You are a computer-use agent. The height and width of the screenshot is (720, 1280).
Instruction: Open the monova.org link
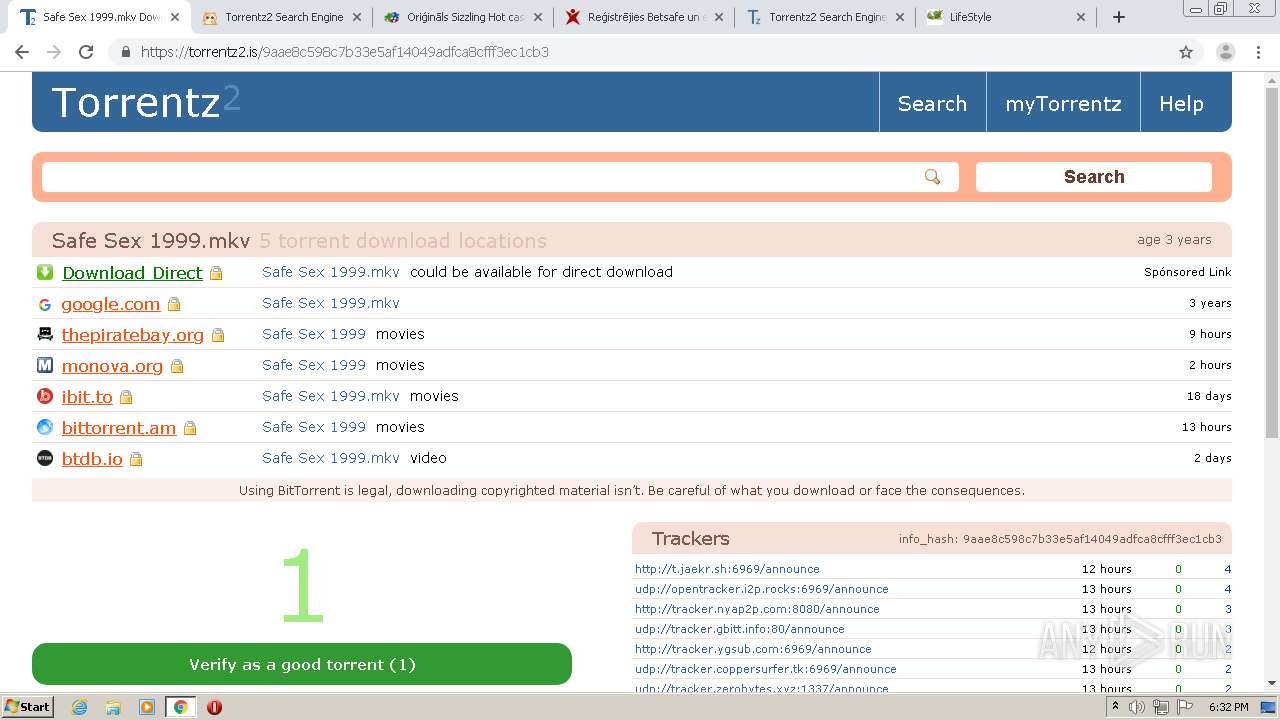pos(112,366)
